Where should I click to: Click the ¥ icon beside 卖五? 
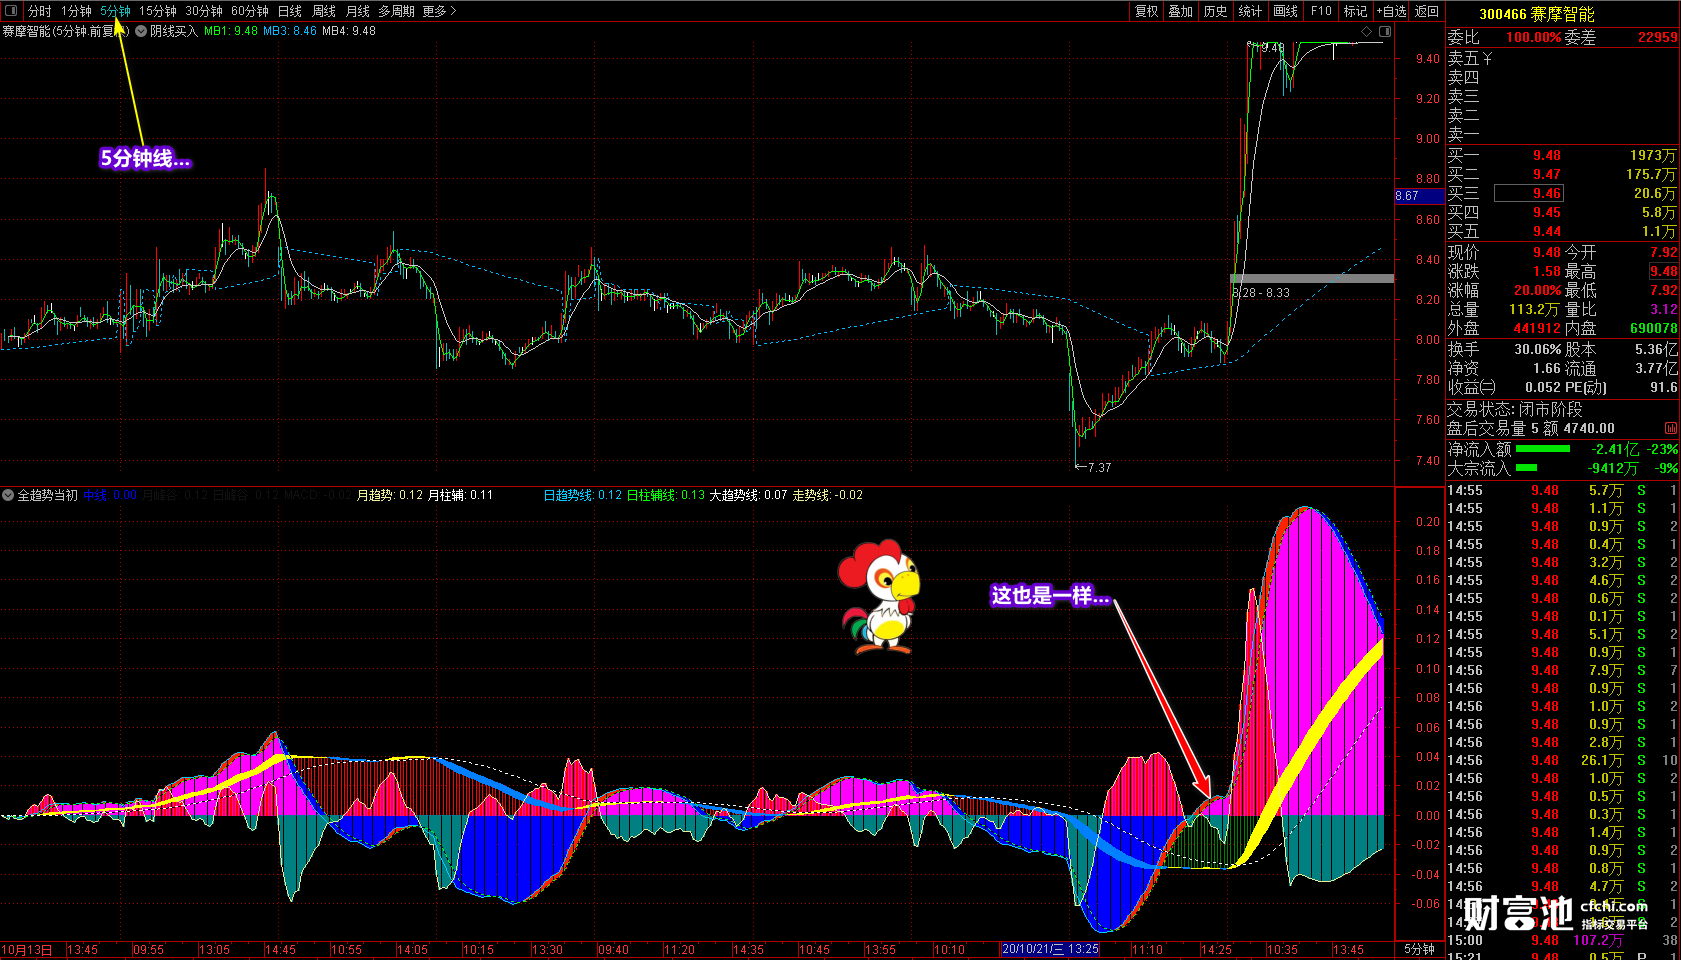pyautogui.click(x=1488, y=59)
